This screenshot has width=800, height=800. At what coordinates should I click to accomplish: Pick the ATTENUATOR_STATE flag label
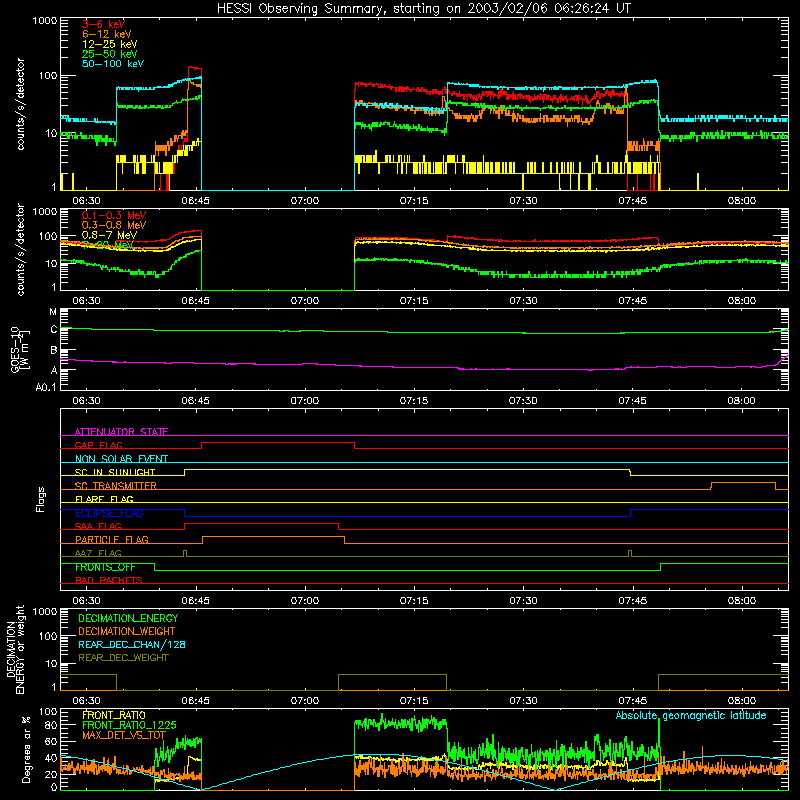(x=121, y=432)
